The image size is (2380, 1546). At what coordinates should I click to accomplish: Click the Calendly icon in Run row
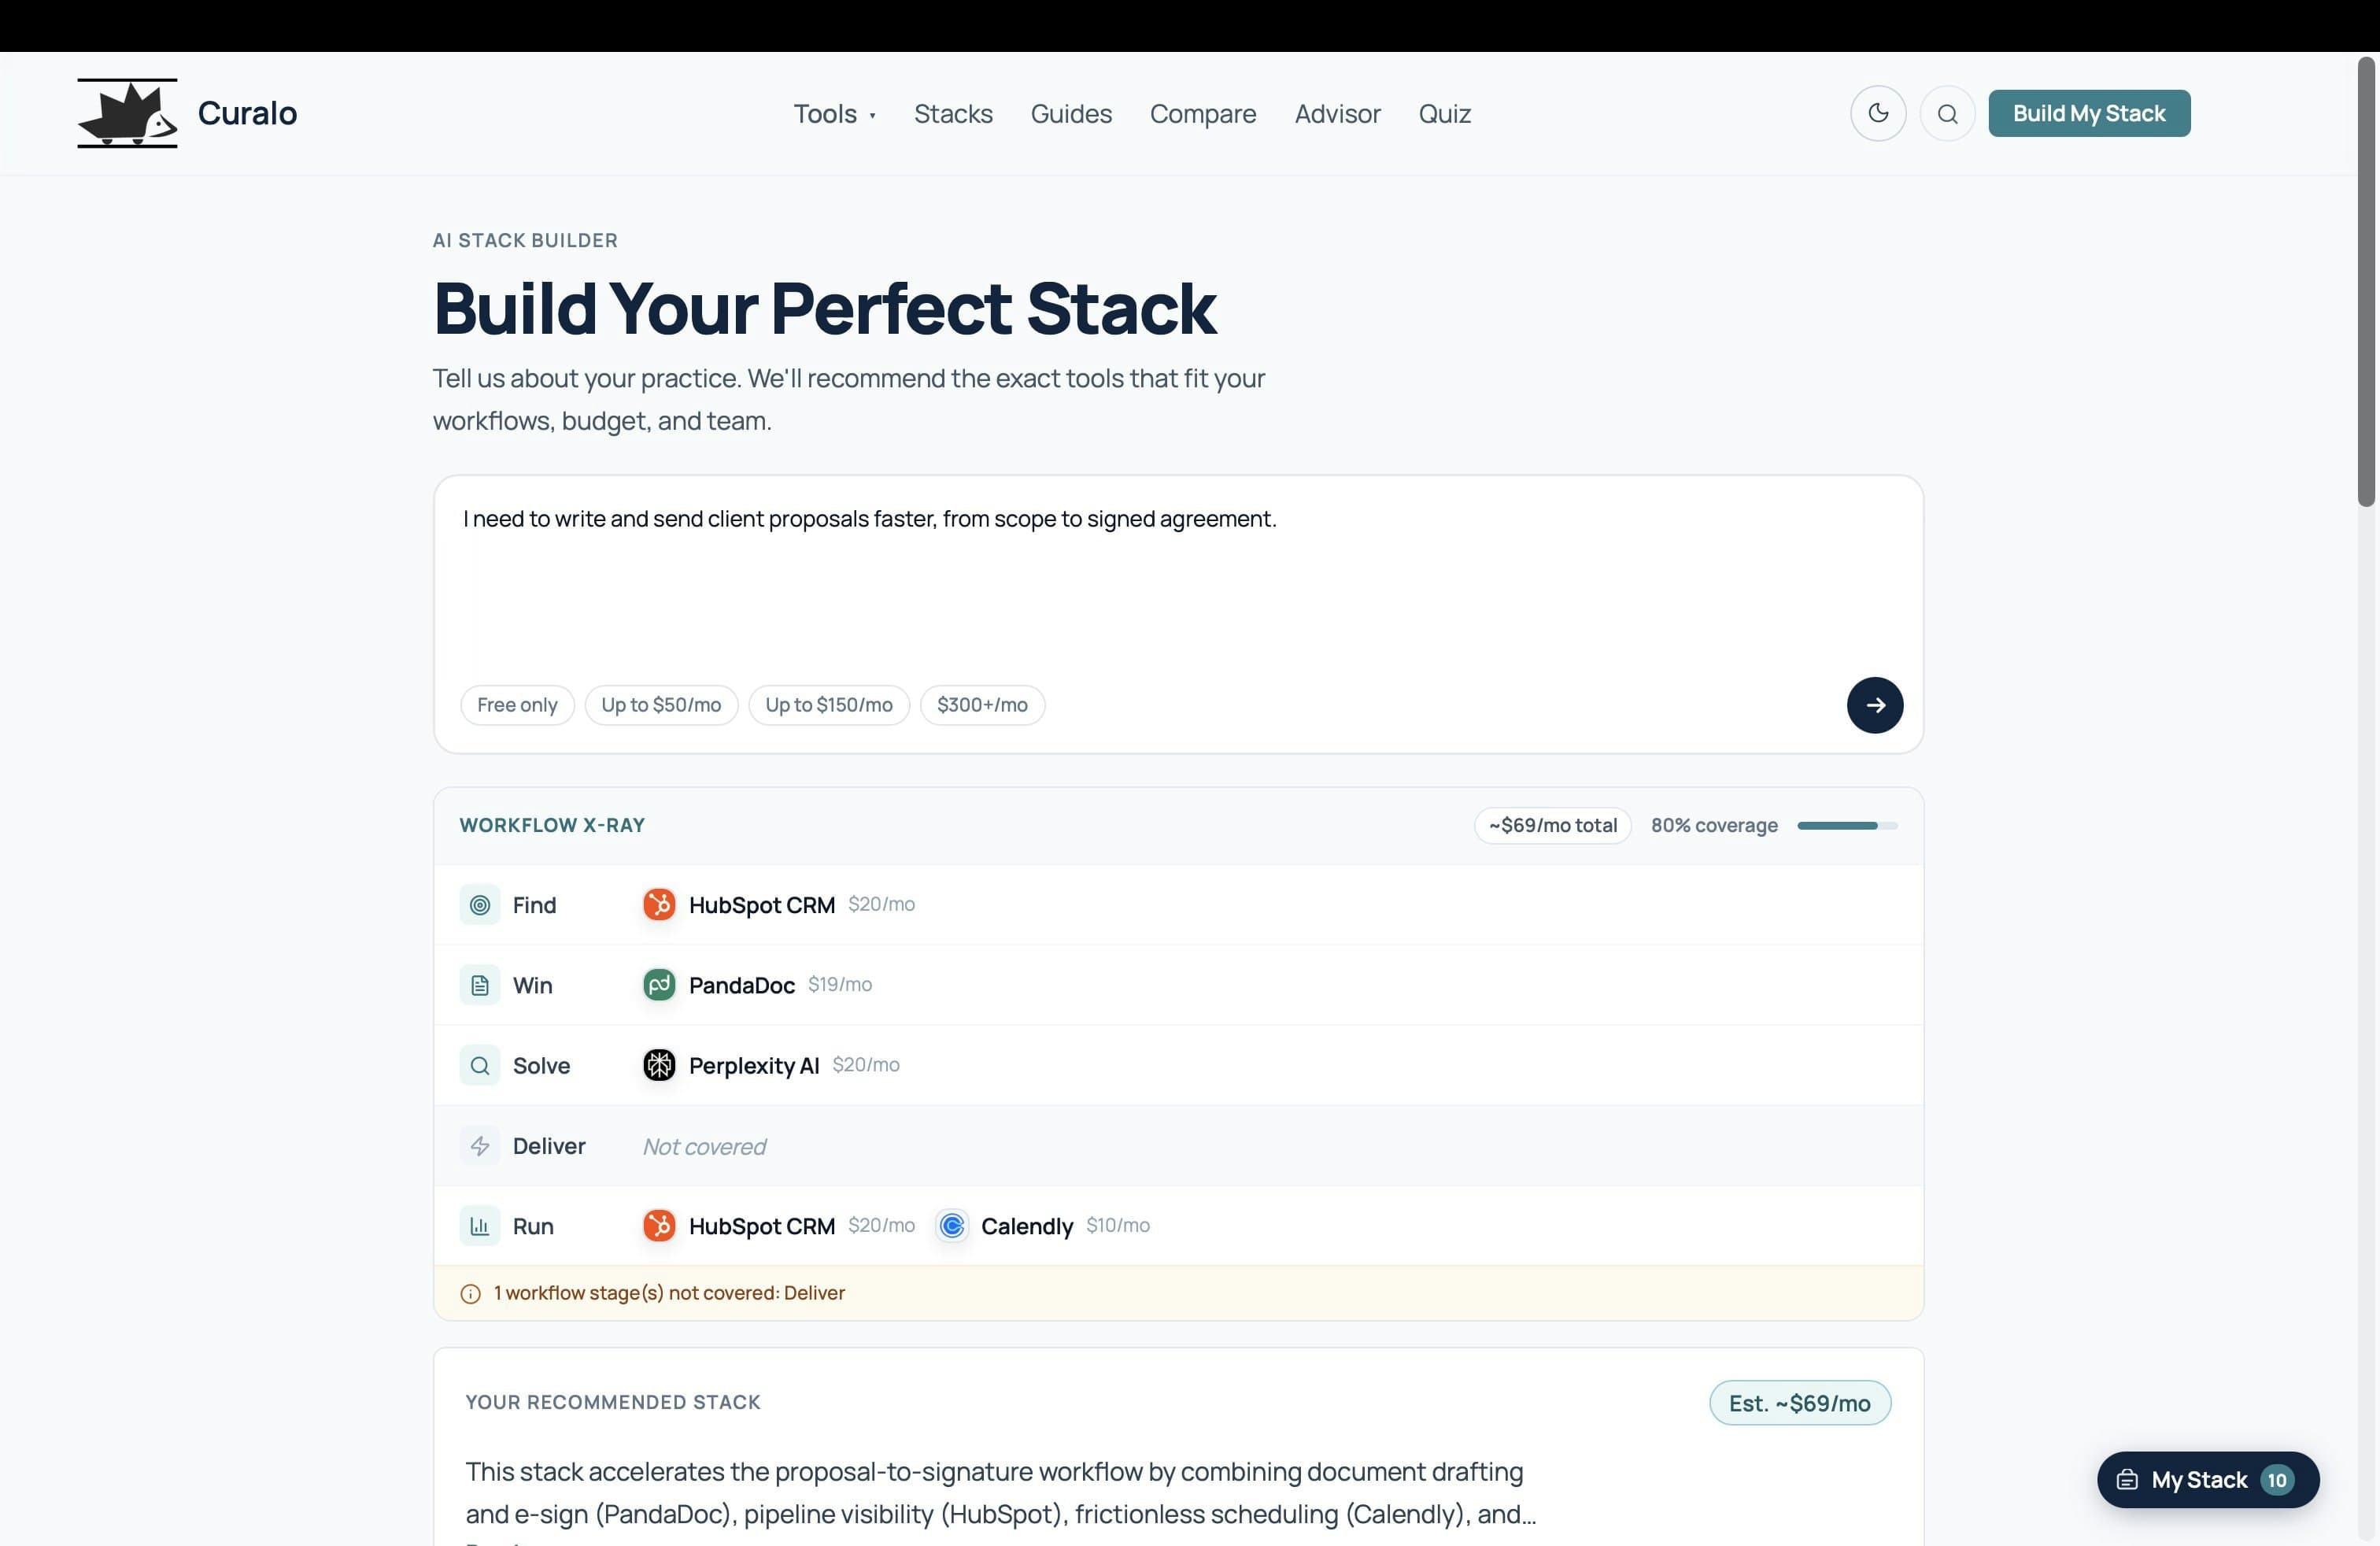(952, 1225)
